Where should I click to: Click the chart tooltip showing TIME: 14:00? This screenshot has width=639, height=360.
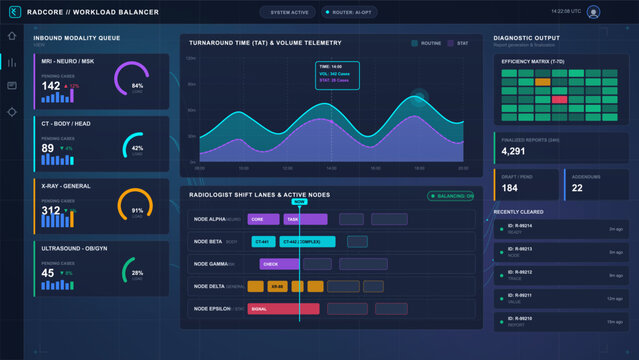tap(337, 75)
